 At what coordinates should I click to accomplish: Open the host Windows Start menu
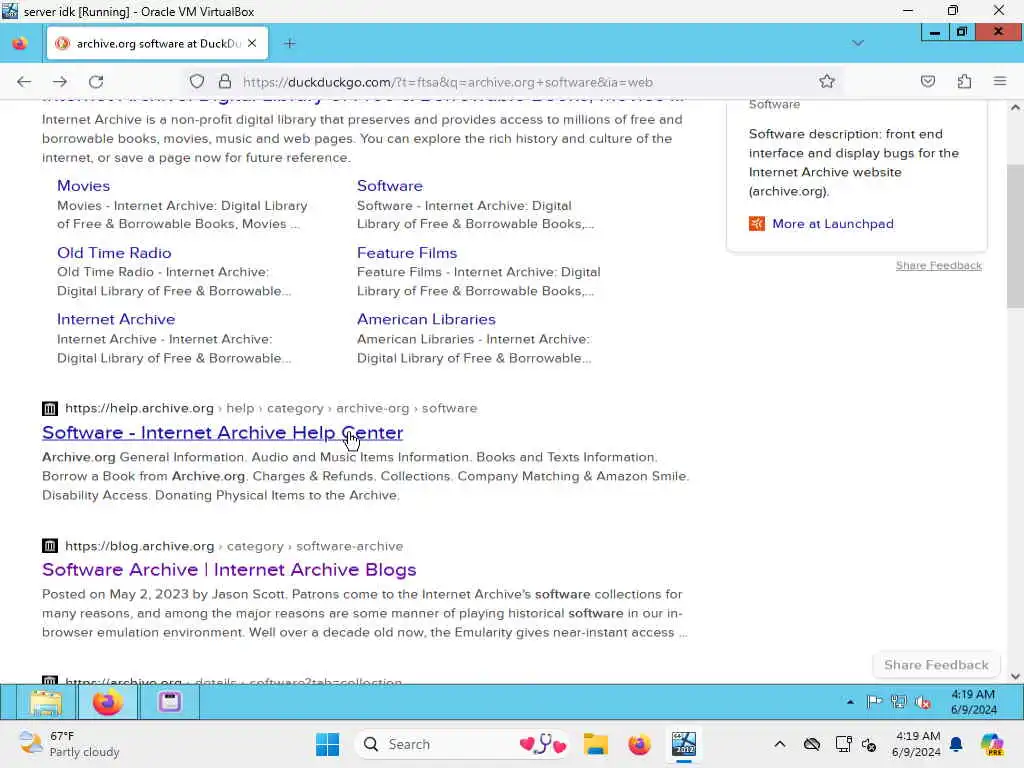click(327, 744)
